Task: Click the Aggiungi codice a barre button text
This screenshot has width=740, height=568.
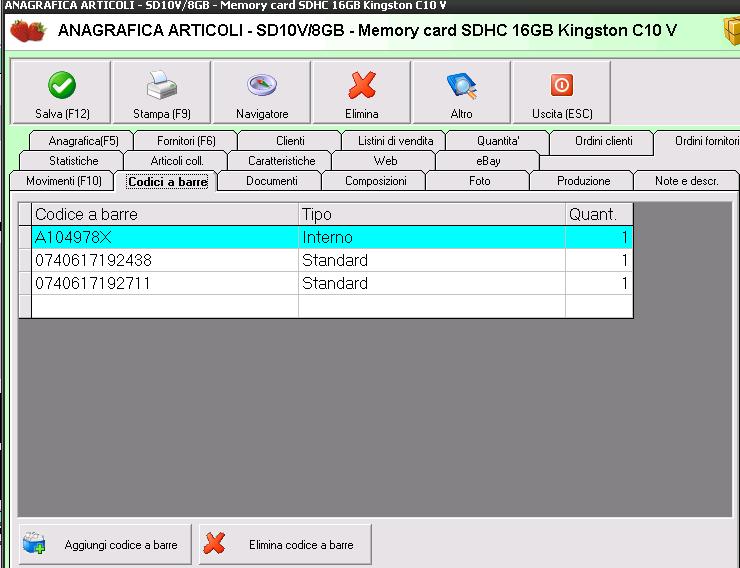Action: (121, 545)
